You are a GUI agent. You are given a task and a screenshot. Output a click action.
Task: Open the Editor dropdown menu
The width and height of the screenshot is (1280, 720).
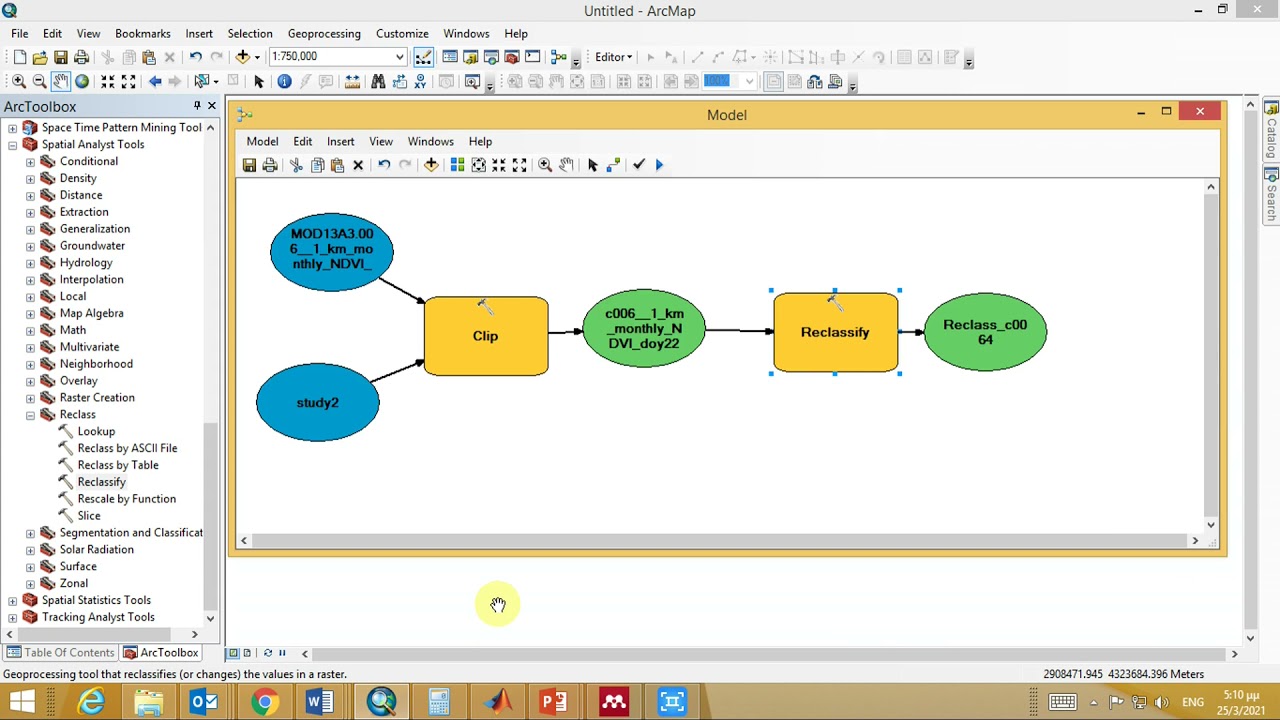click(613, 57)
